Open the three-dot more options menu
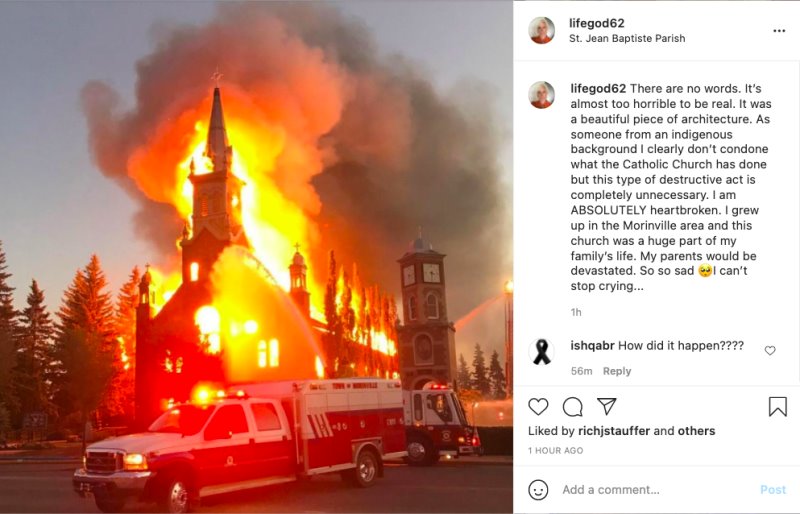The width and height of the screenshot is (800, 514). [779, 31]
